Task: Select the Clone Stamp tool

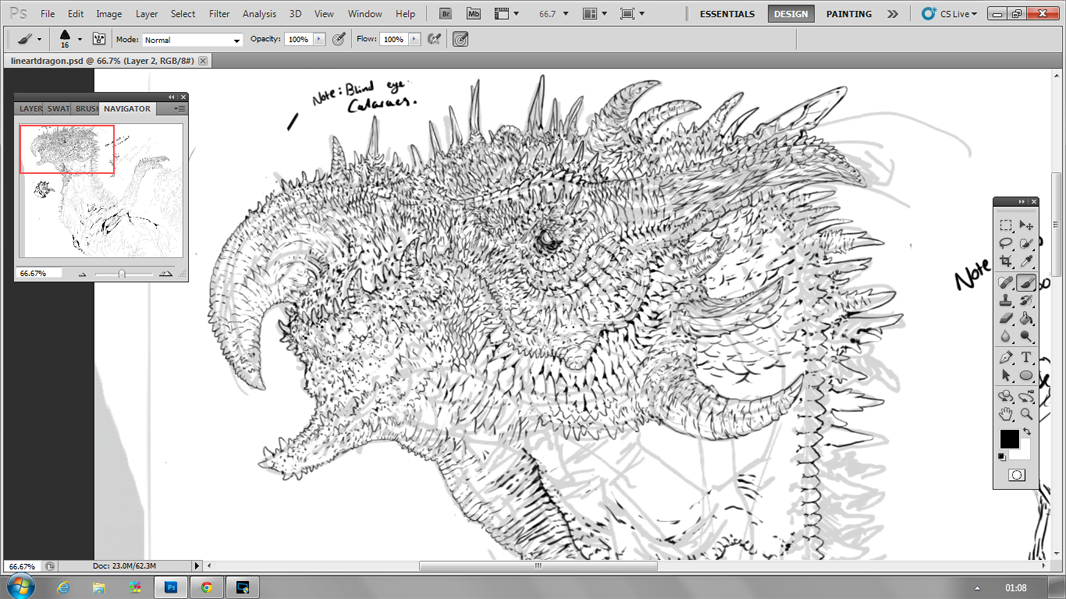Action: [1006, 300]
